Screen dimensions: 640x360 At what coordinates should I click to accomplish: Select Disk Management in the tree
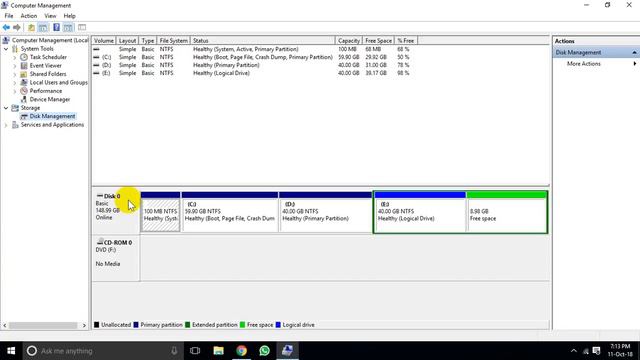52,116
